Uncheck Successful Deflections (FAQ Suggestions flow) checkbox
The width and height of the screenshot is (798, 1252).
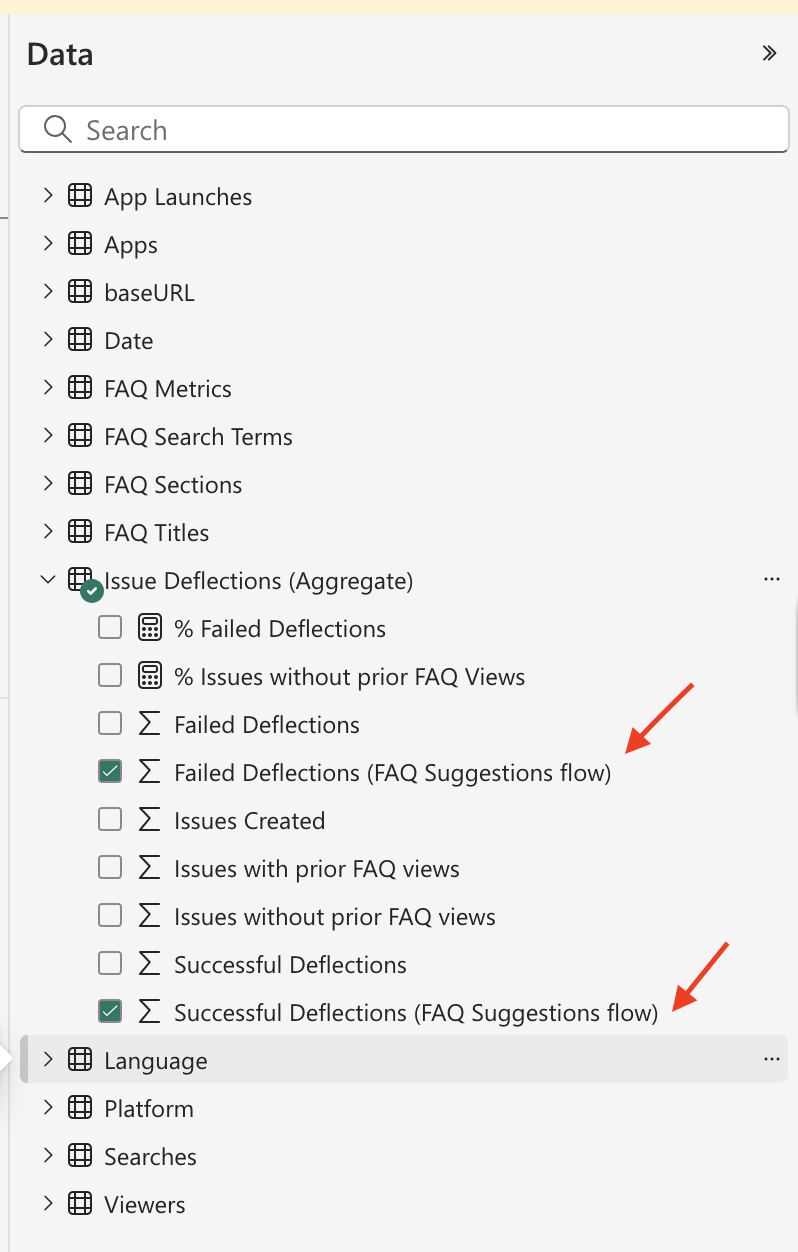coord(110,1011)
